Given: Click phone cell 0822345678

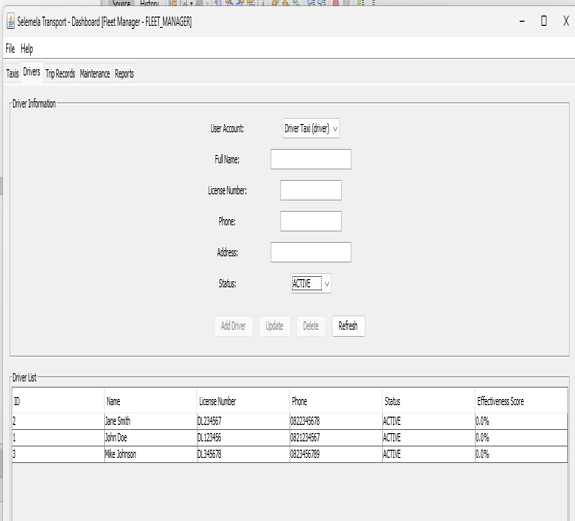Looking at the screenshot, I should [336, 421].
